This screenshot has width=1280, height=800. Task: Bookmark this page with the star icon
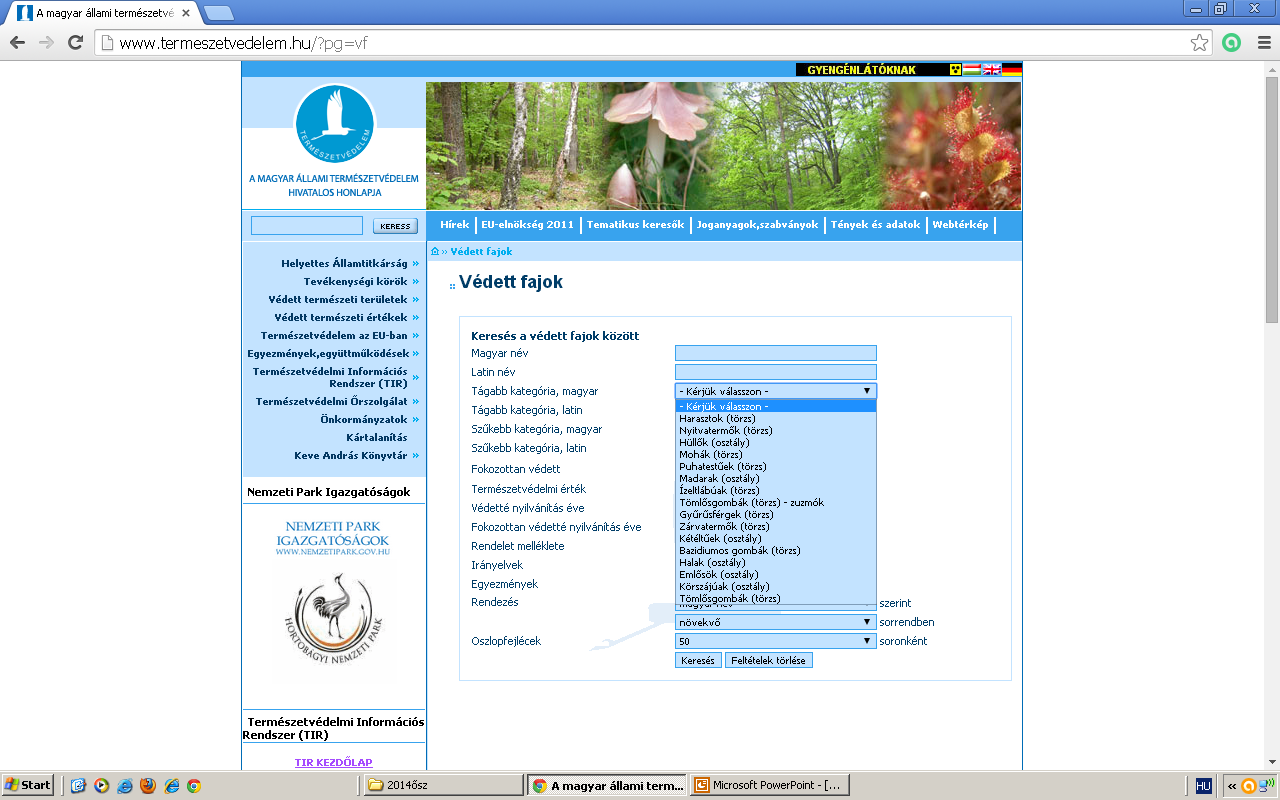click(1199, 43)
